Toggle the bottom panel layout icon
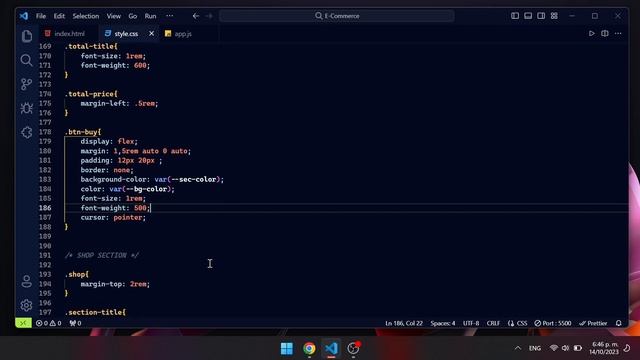The width and height of the screenshot is (640, 360). coord(528,16)
